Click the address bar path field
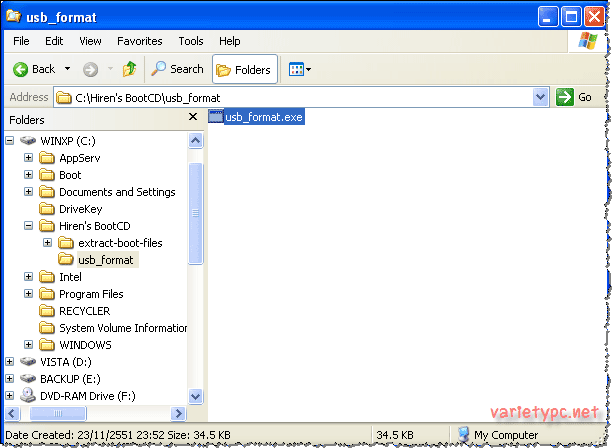 pyautogui.click(x=293, y=97)
